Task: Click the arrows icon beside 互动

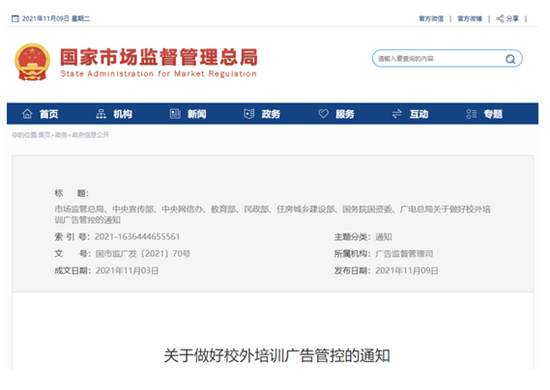Action: point(397,114)
